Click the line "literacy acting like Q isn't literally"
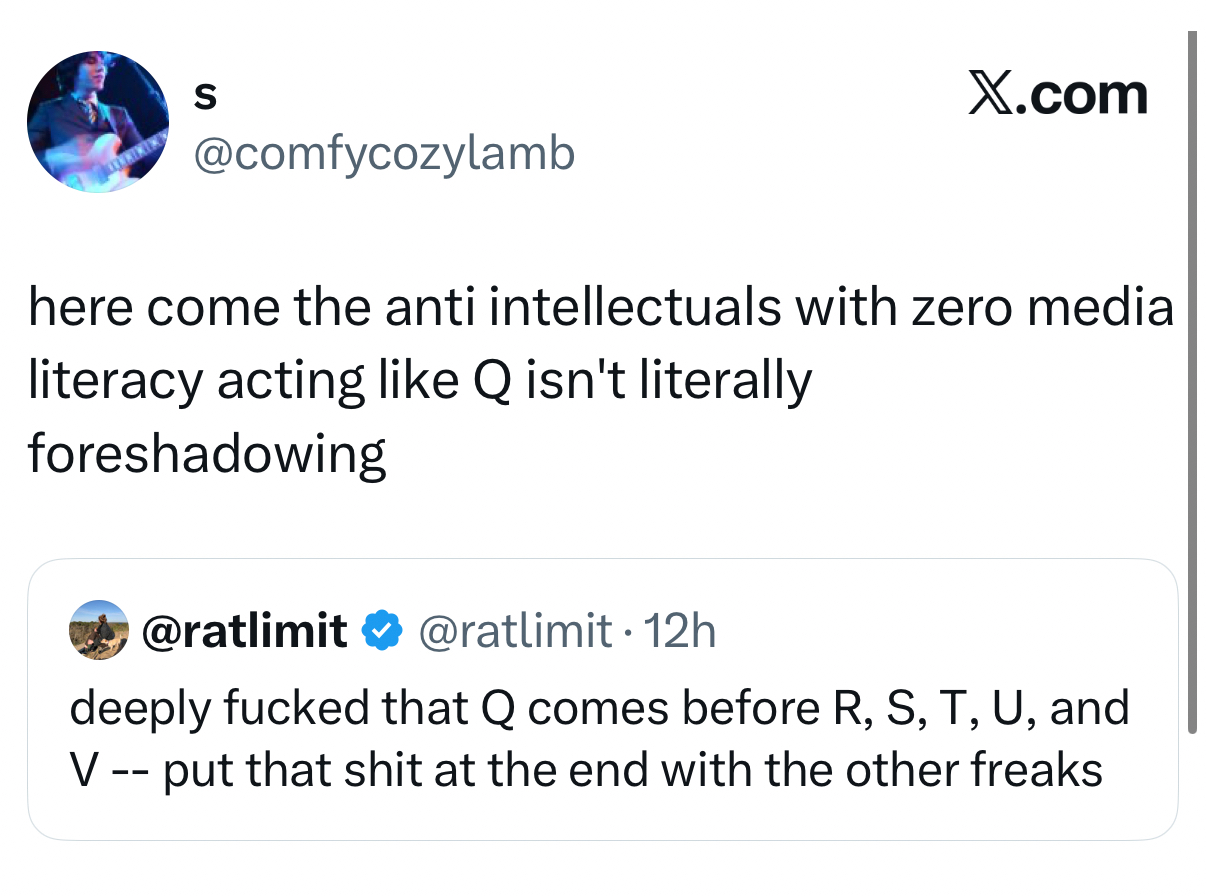 tap(420, 381)
